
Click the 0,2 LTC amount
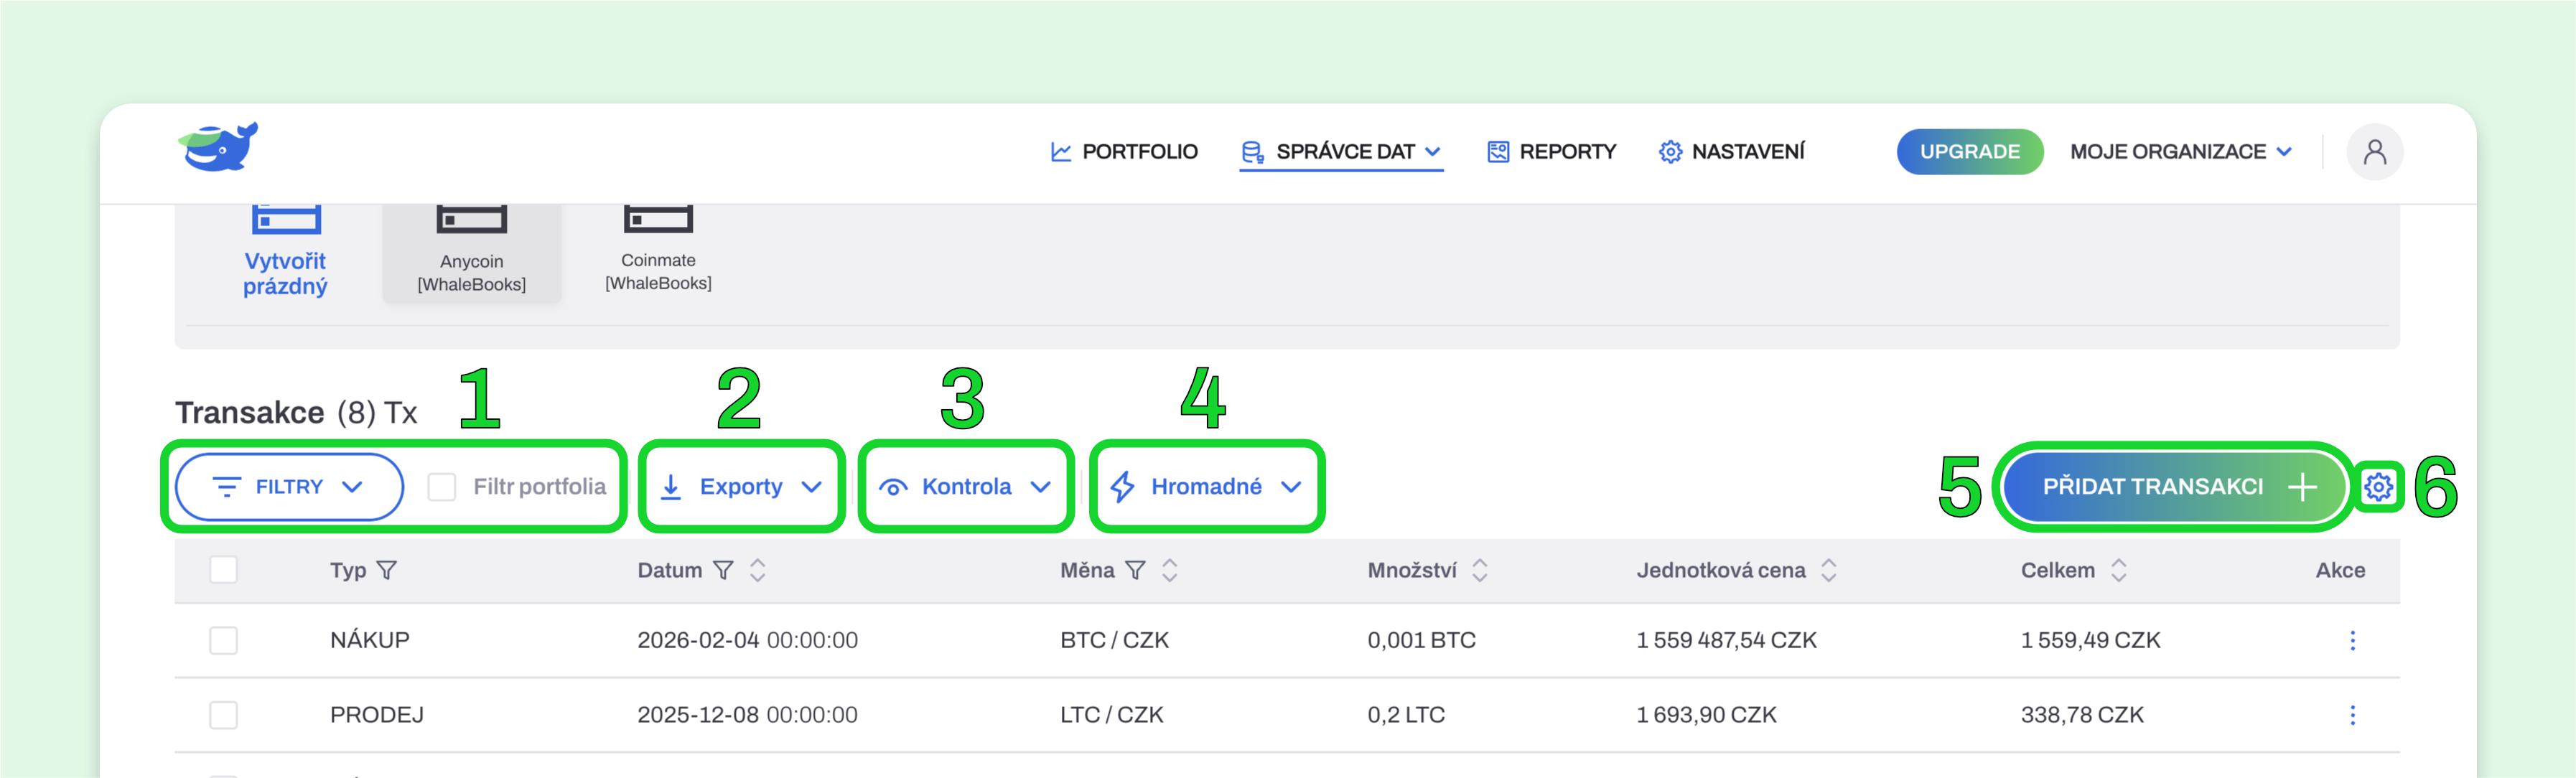(x=1406, y=715)
